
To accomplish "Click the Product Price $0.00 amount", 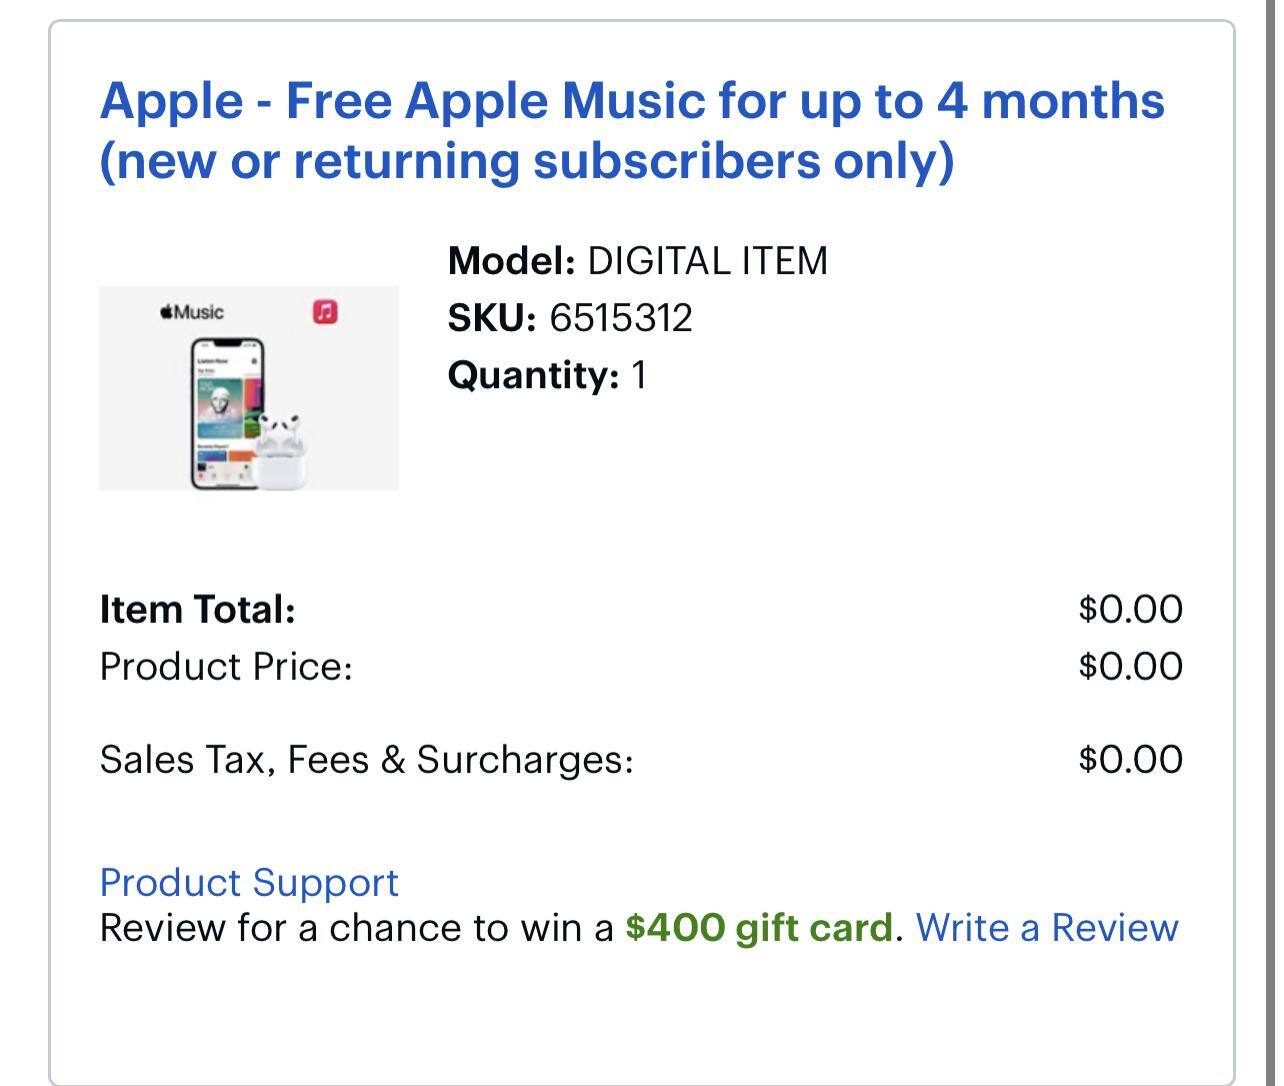I will click(x=1130, y=667).
